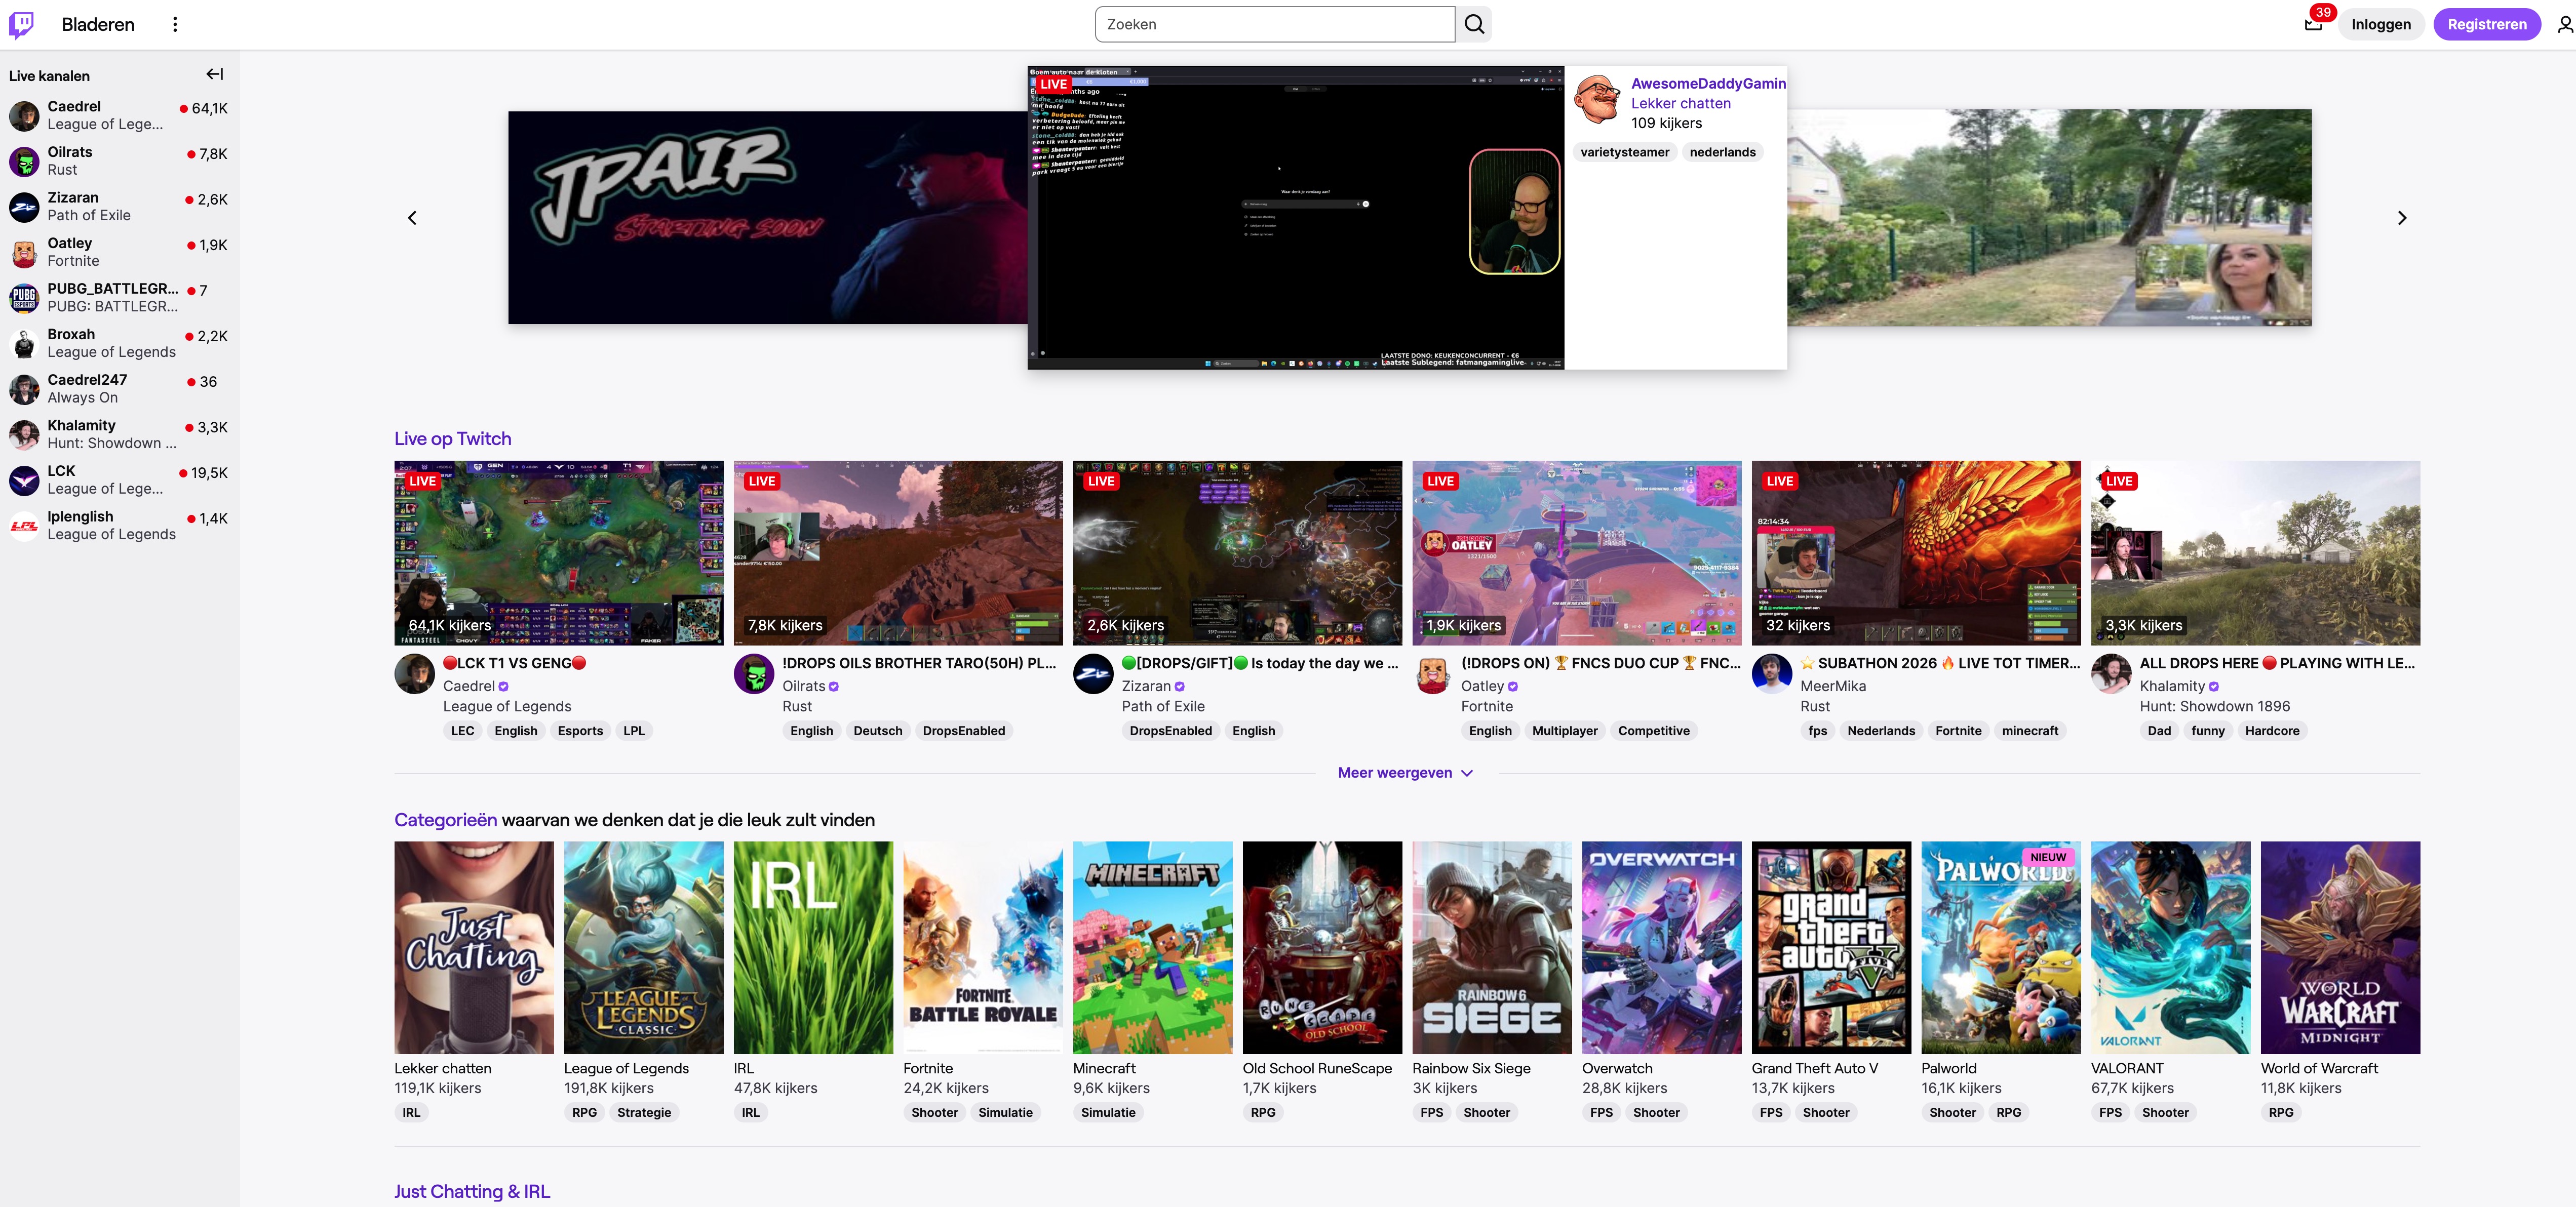Open the notifications inbox with 39 badge
This screenshot has height=1207, width=2576.
click(x=2313, y=23)
